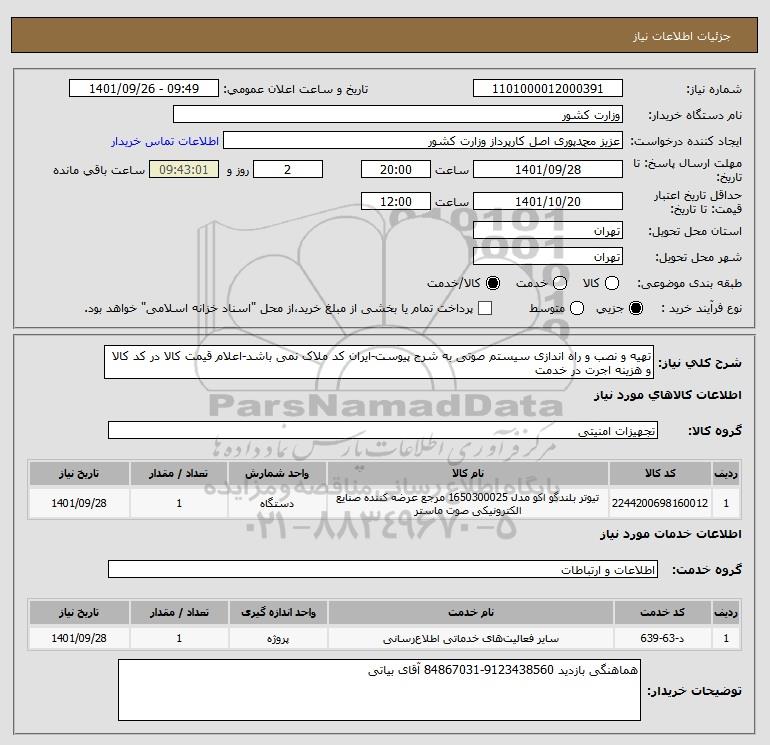The image size is (770, 745).
Task: Choose the جزیی purchase process option
Action: [636, 308]
